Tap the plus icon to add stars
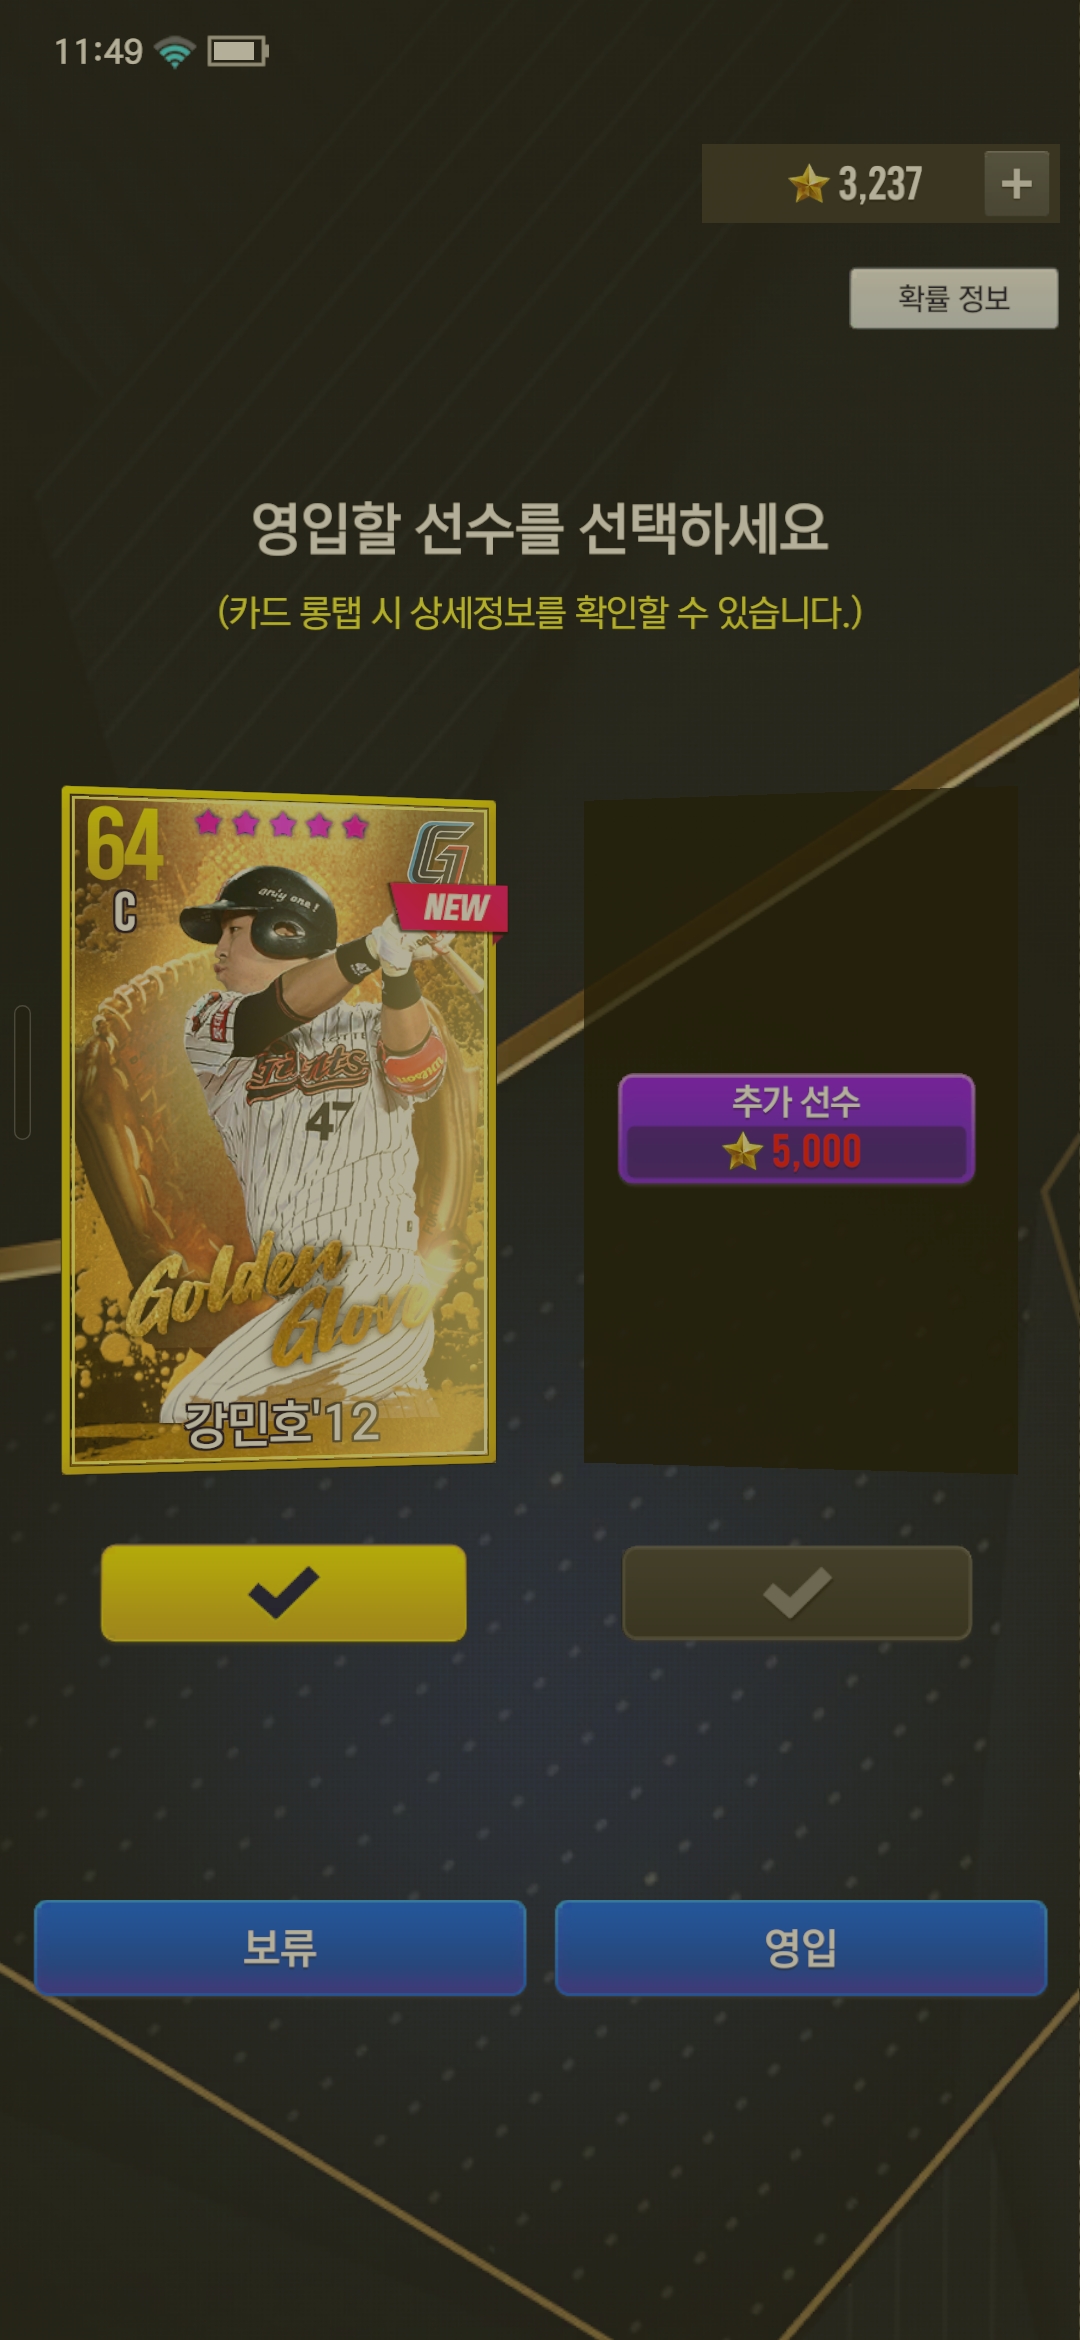This screenshot has height=2340, width=1080. pyautogui.click(x=1016, y=184)
